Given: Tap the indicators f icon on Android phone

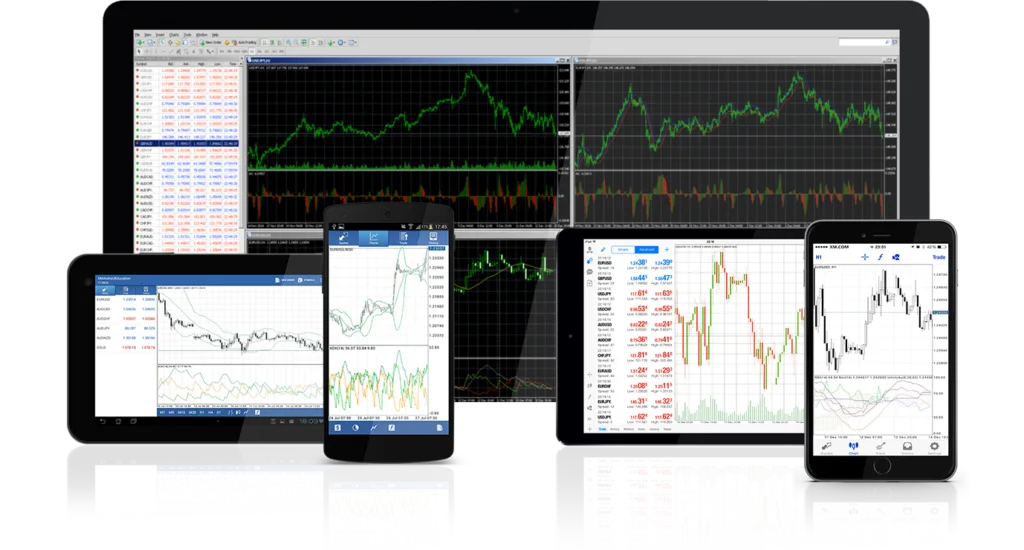Looking at the screenshot, I should coord(391,428).
